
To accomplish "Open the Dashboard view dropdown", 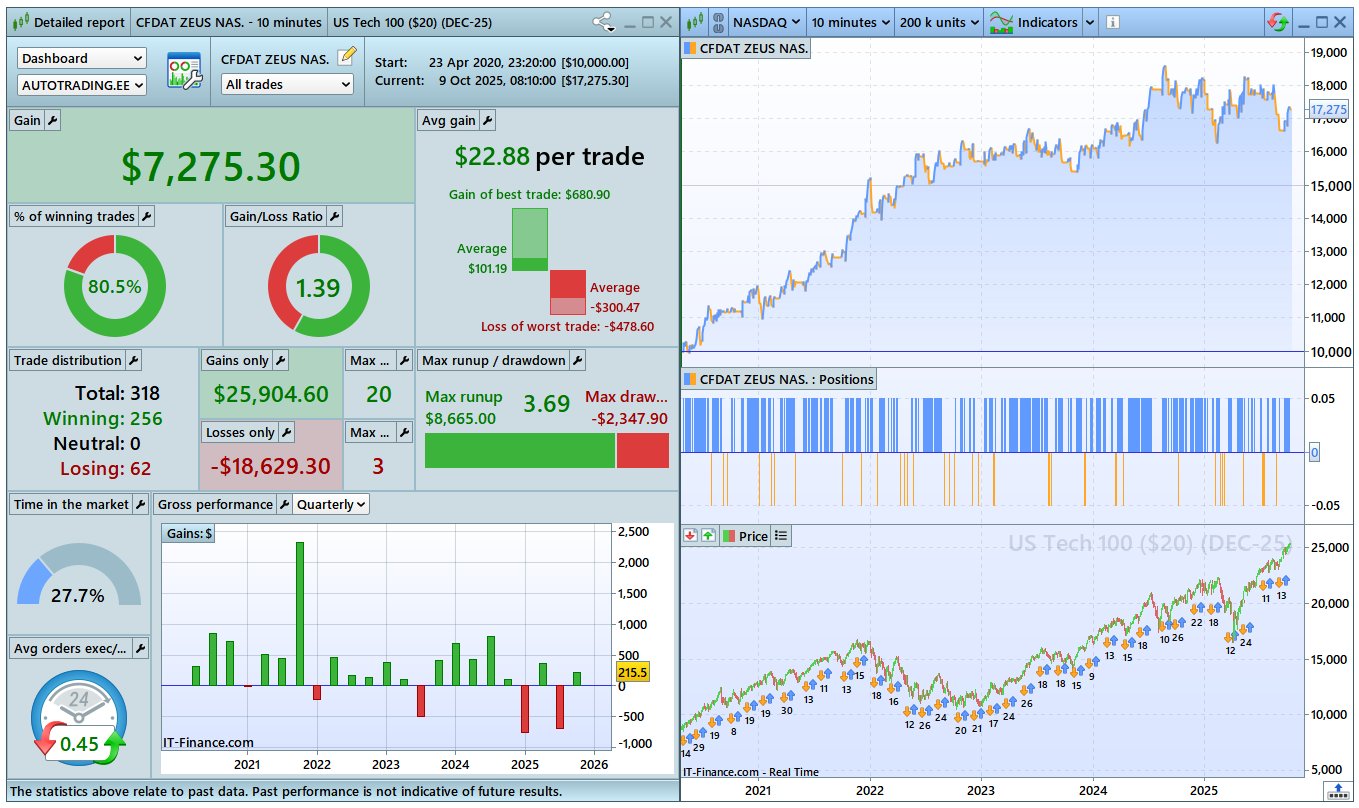I will point(82,59).
